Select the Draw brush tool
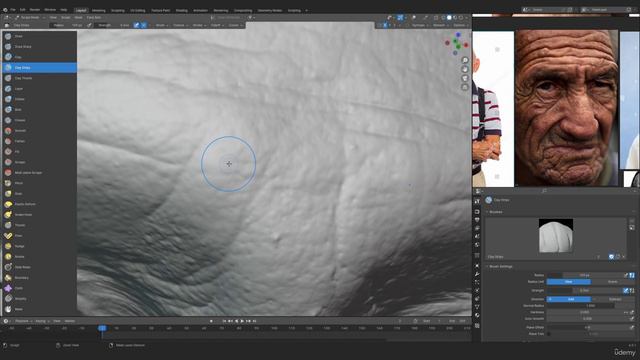The image size is (640, 360). click(39, 36)
